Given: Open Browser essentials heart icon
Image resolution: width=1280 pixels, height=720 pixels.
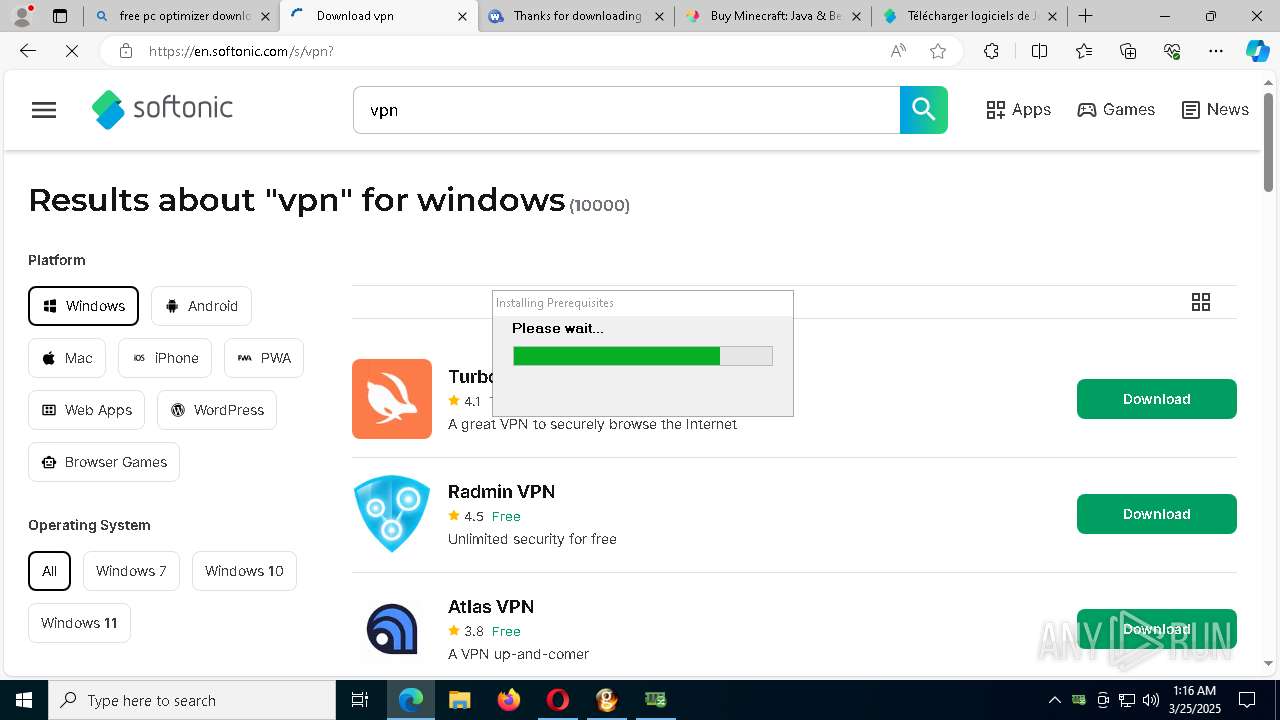Looking at the screenshot, I should click(1172, 51).
